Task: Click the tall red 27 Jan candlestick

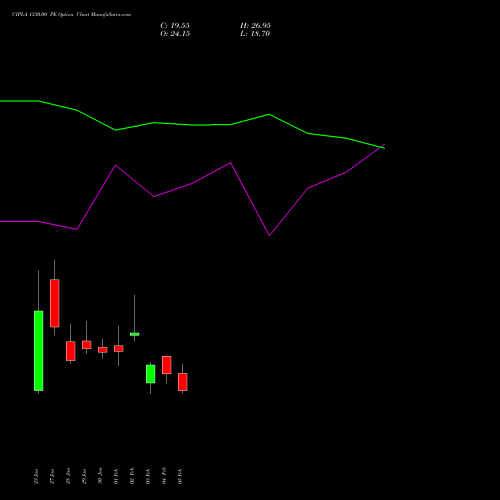Action: pyautogui.click(x=55, y=303)
